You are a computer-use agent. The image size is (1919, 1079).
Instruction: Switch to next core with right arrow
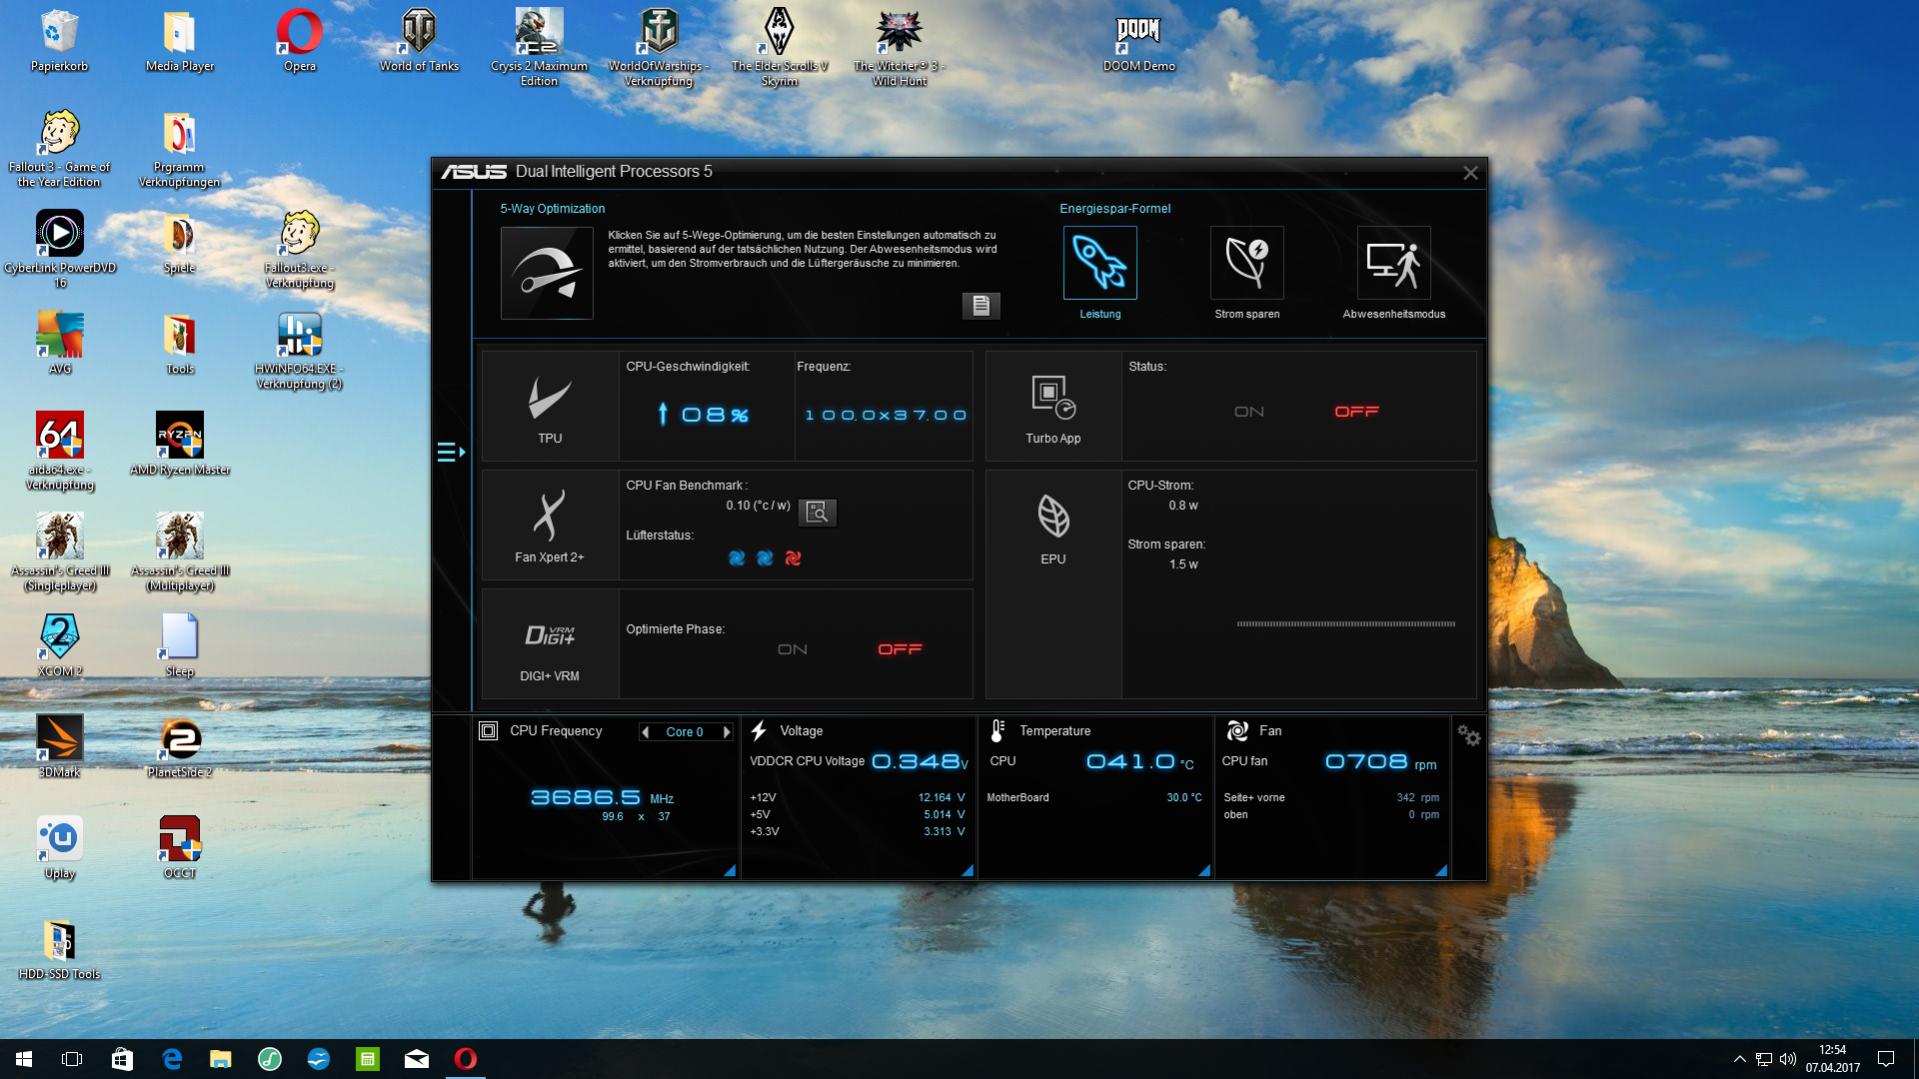click(x=726, y=732)
